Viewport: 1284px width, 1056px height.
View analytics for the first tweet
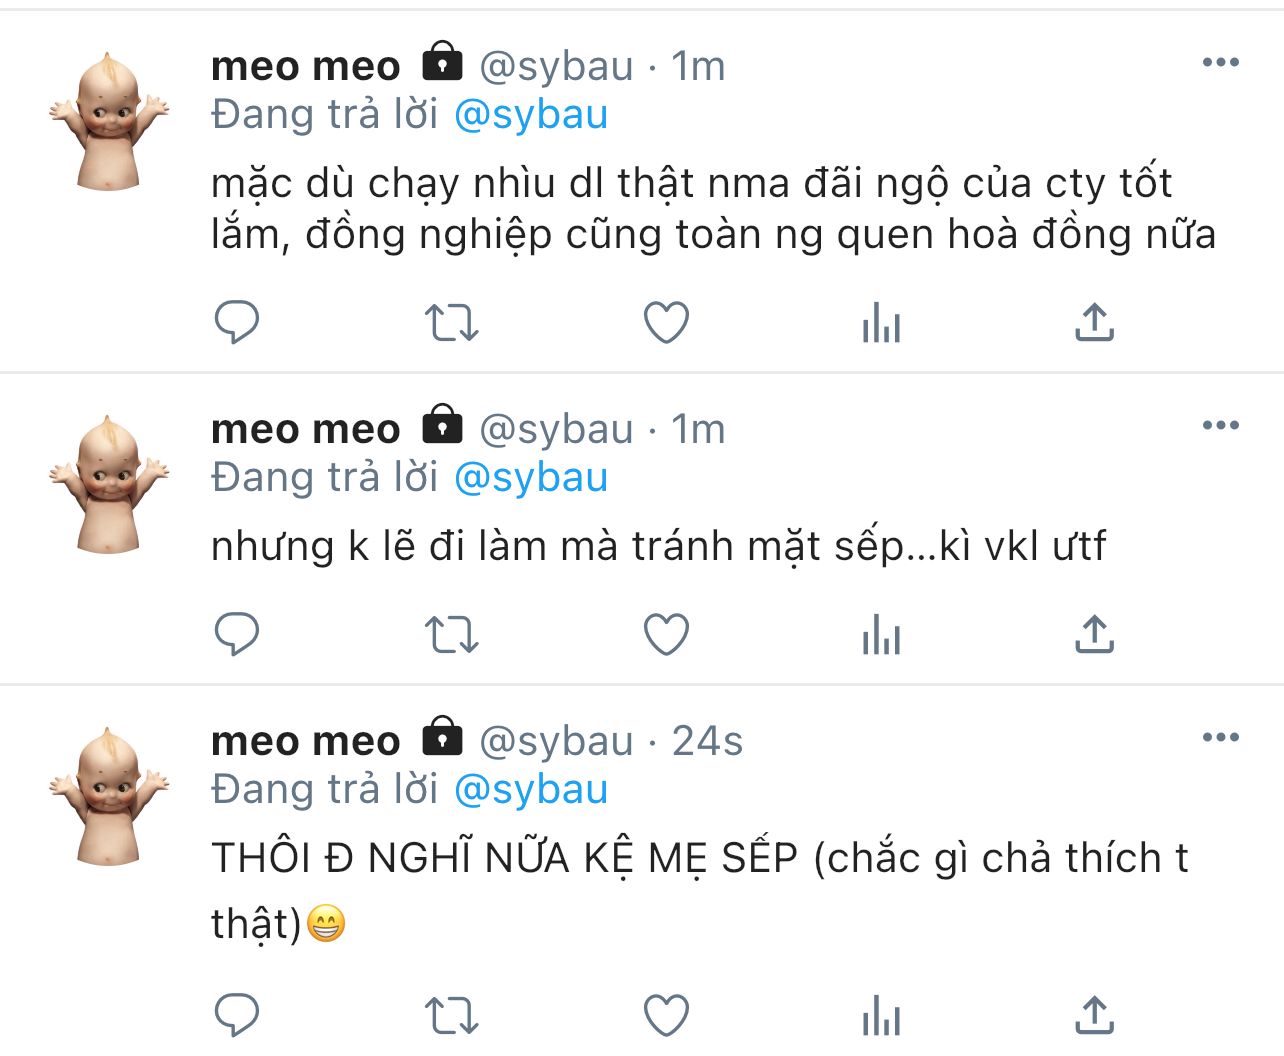(881, 323)
